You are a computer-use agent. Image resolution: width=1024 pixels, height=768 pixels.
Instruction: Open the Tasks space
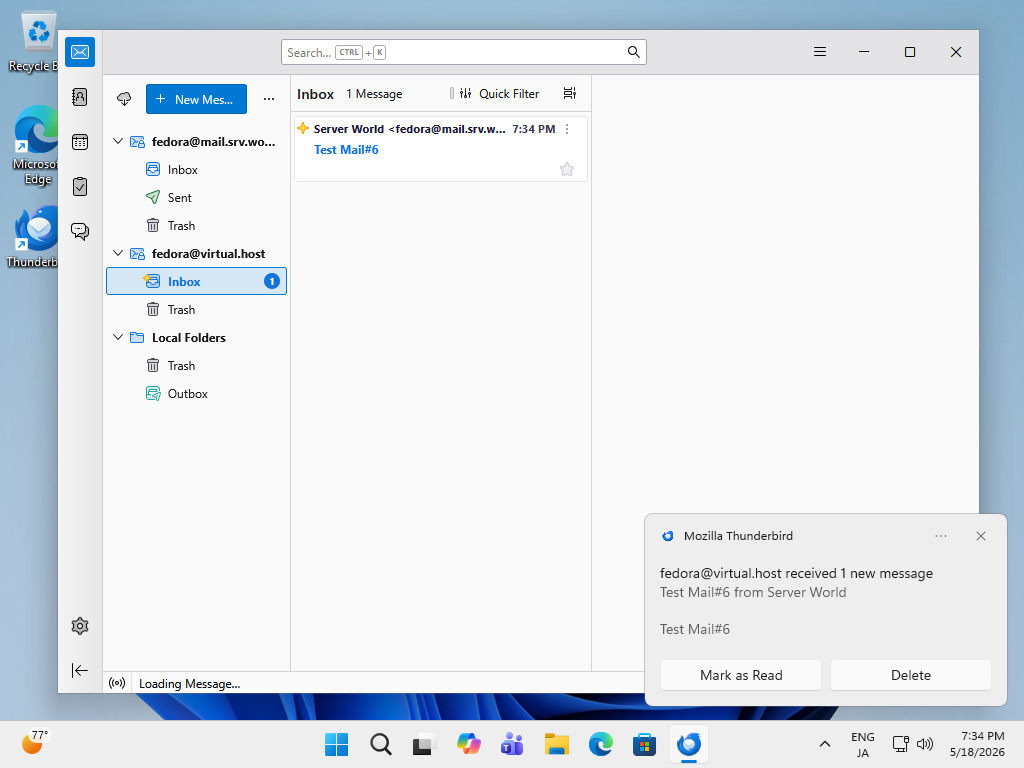(80, 187)
